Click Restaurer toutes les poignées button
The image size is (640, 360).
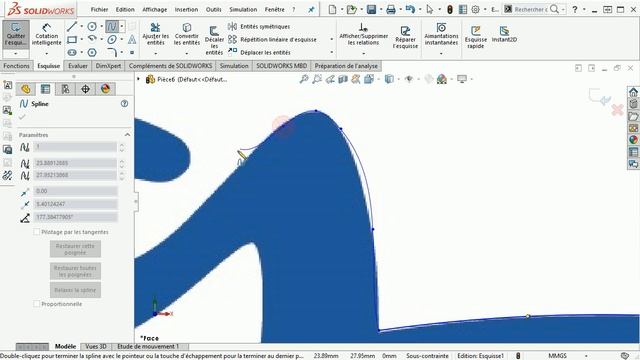coord(75,271)
